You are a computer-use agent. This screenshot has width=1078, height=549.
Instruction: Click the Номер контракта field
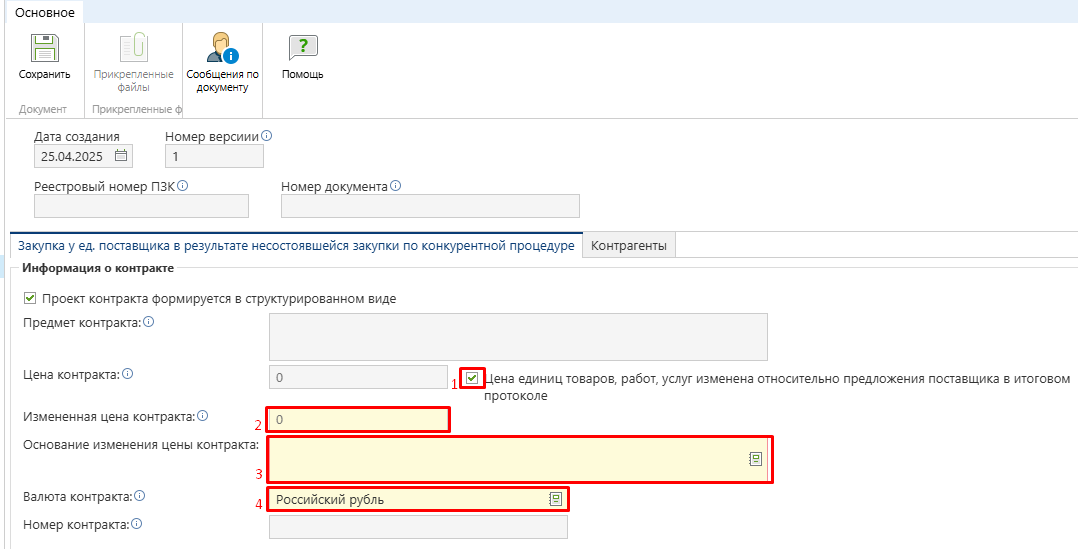click(418, 527)
